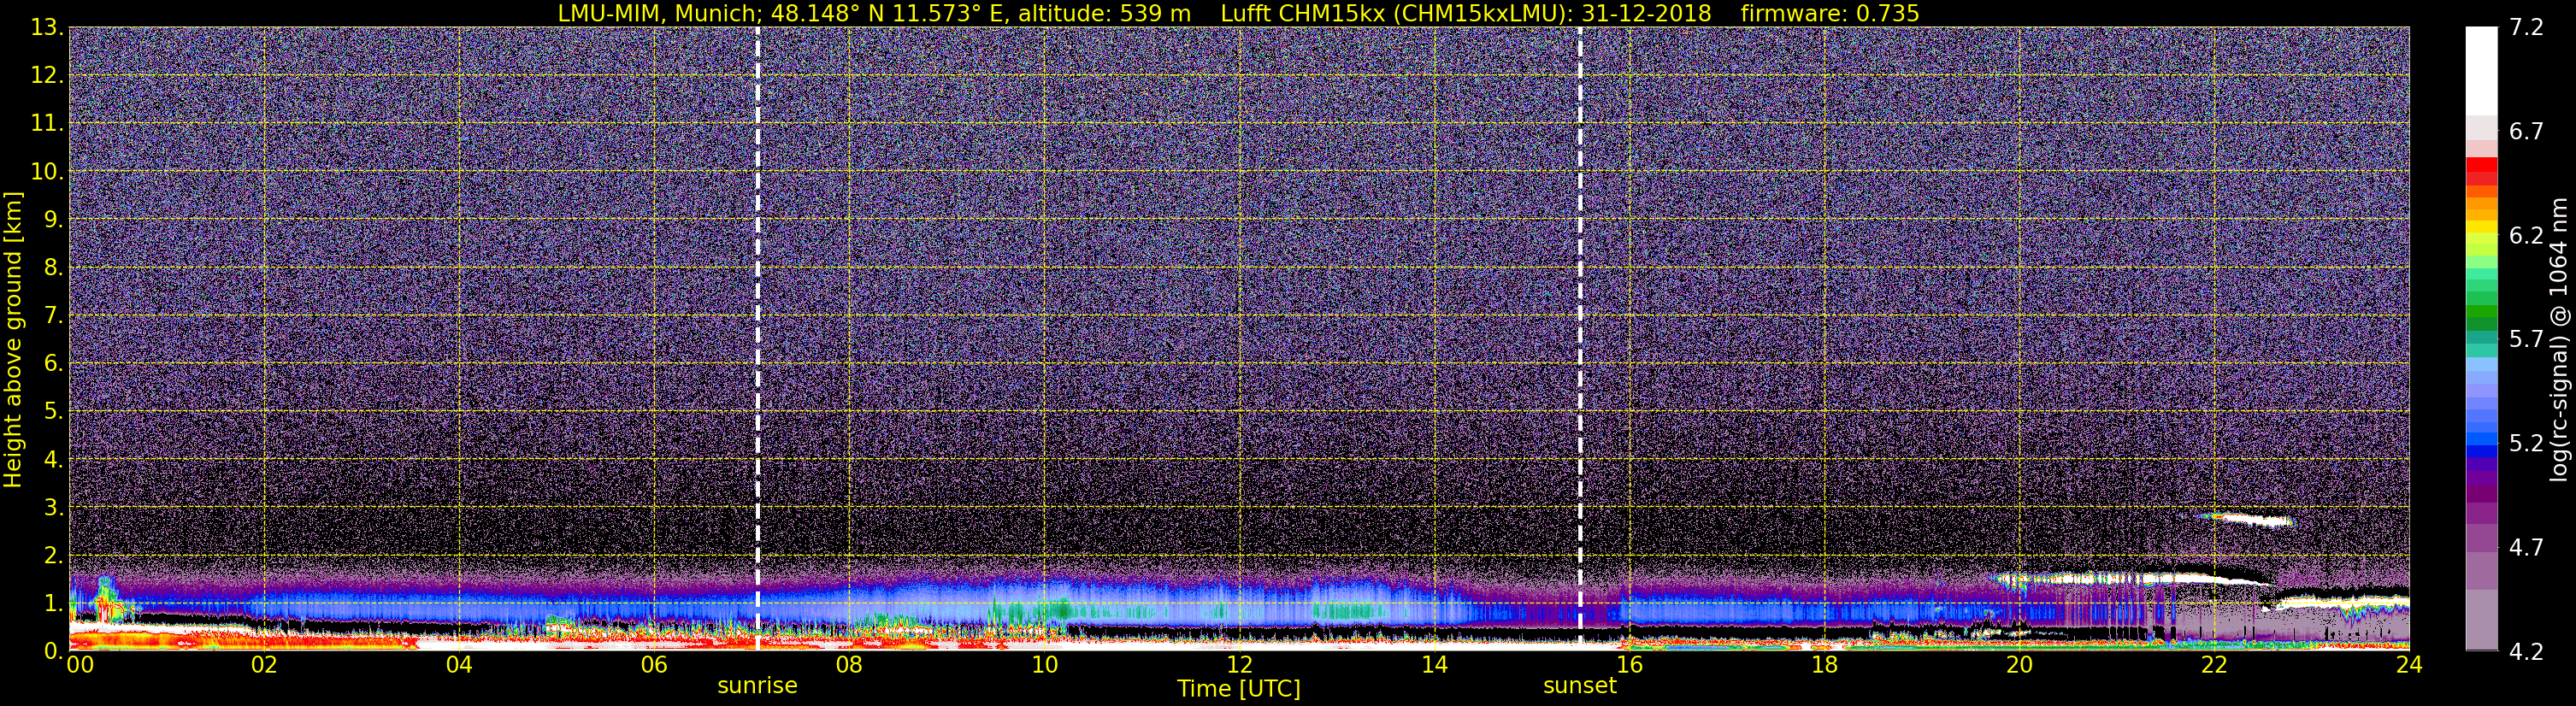Screen dimensions: 2576x706
Task: Click the x-axis tick label '06'
Action: point(653,666)
